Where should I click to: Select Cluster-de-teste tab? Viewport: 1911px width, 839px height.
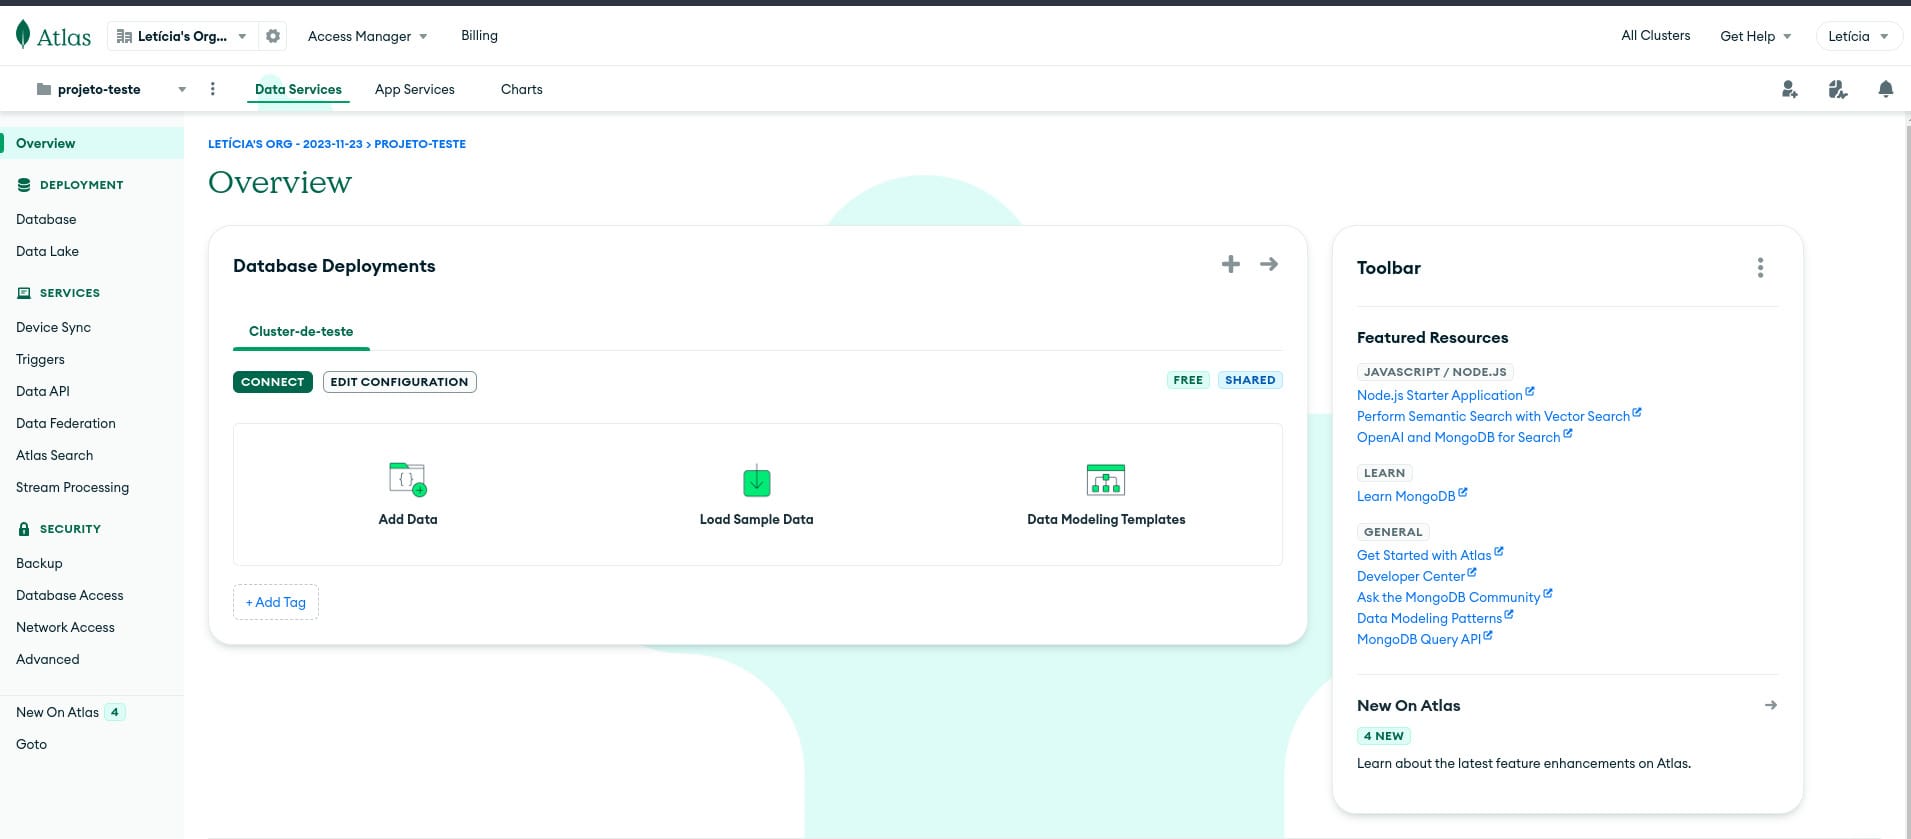pyautogui.click(x=301, y=331)
